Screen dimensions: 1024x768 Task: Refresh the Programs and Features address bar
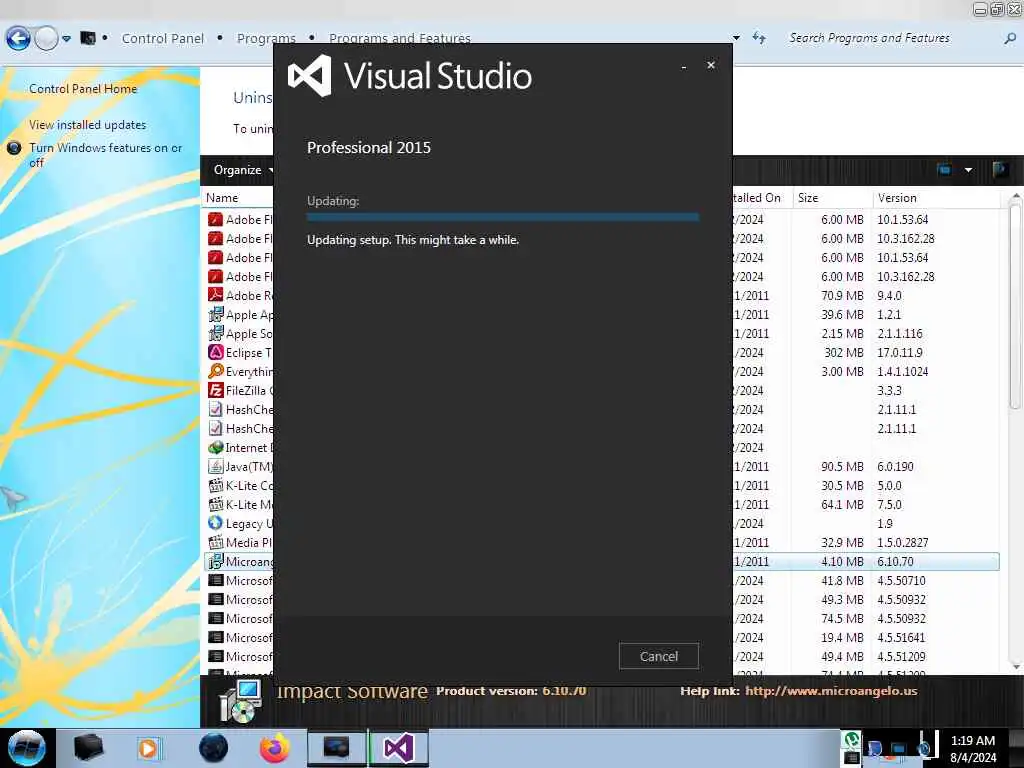758,38
